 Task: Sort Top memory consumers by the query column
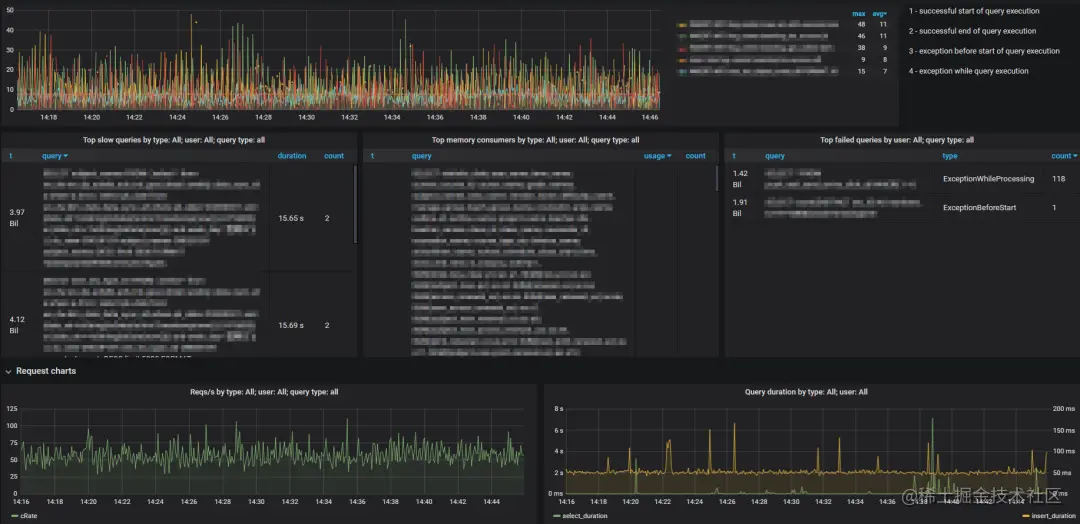pos(422,156)
